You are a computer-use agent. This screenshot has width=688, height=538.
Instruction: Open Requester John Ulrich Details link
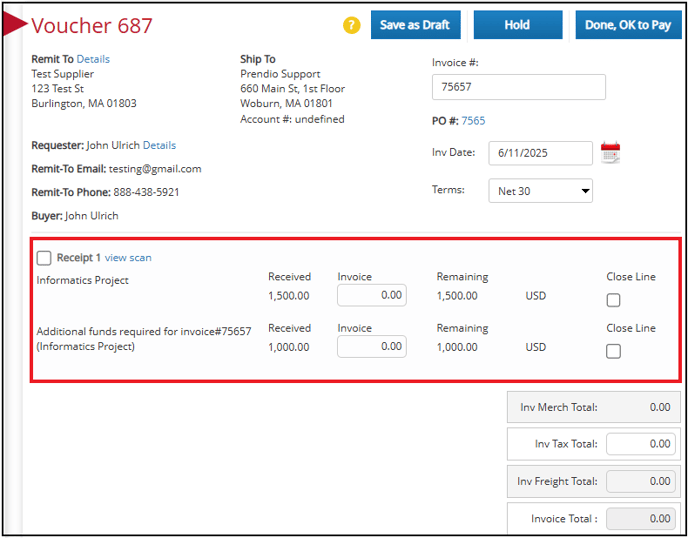click(159, 146)
